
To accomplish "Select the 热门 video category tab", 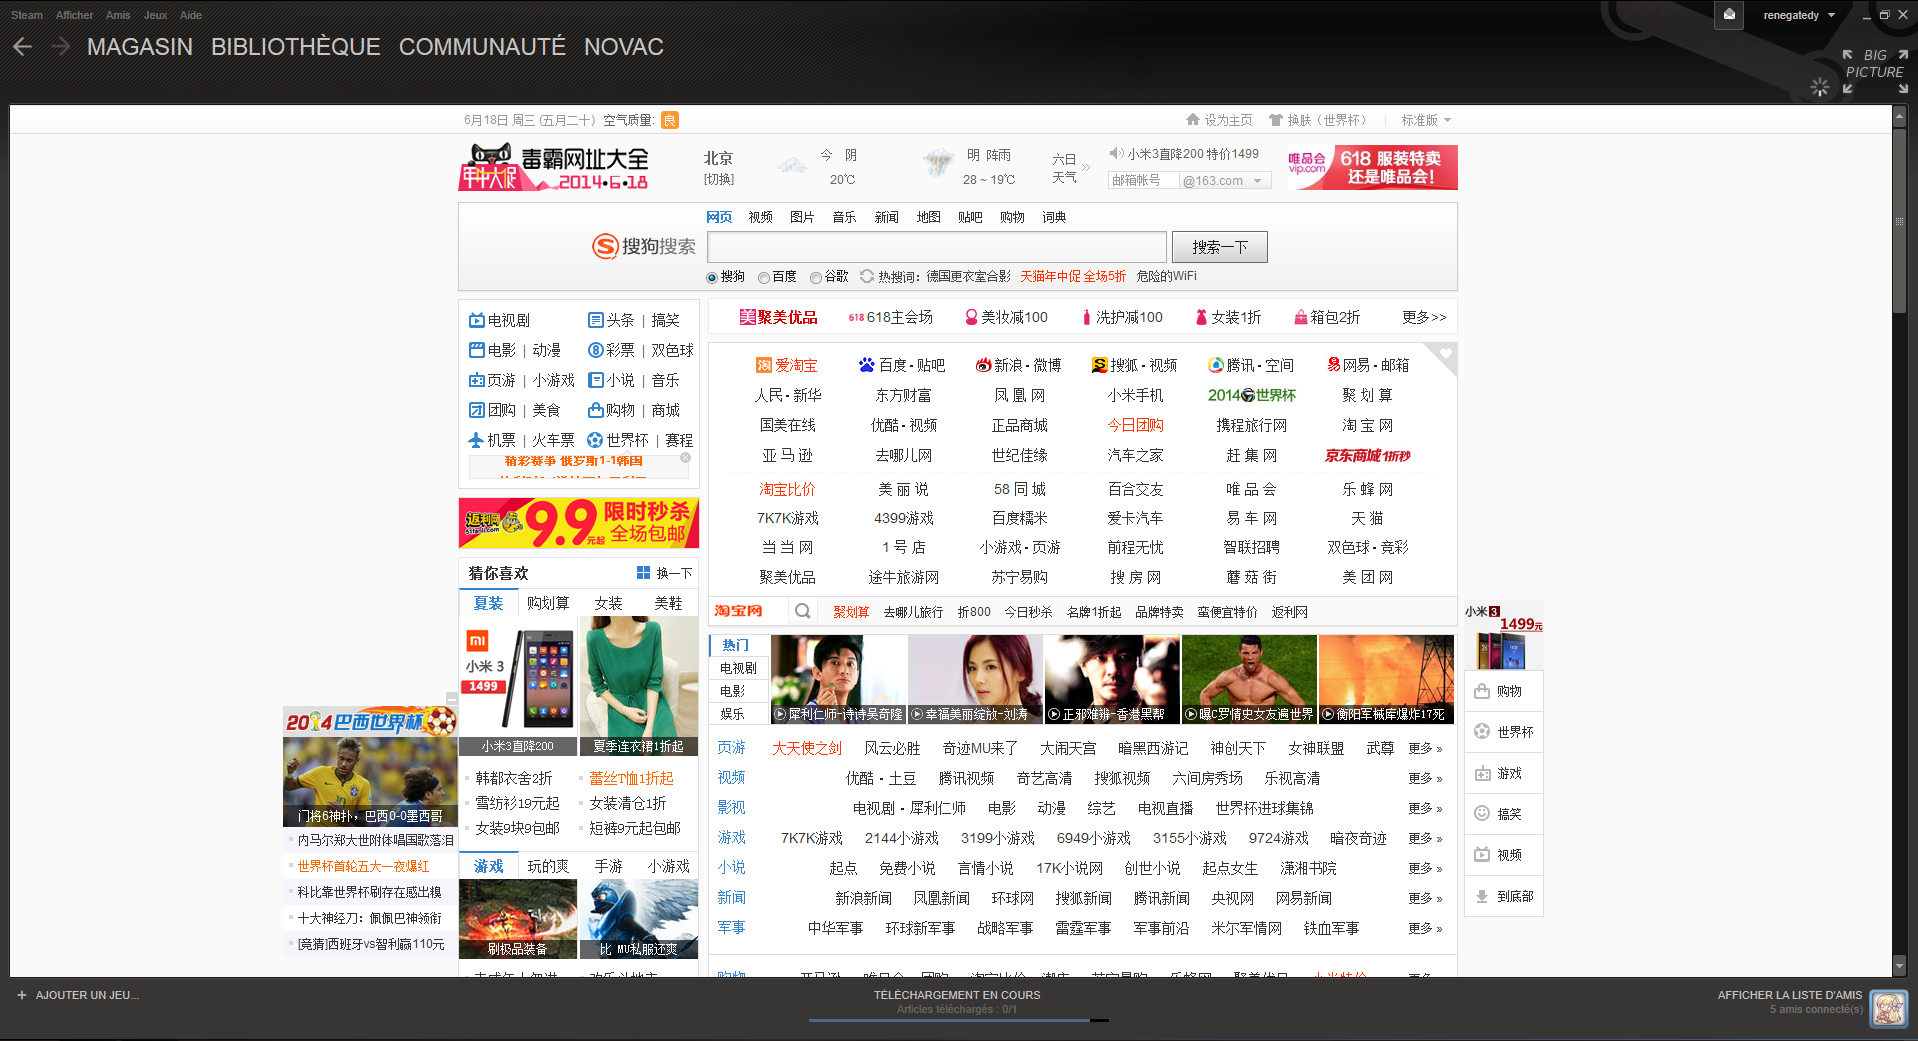I will pos(735,645).
